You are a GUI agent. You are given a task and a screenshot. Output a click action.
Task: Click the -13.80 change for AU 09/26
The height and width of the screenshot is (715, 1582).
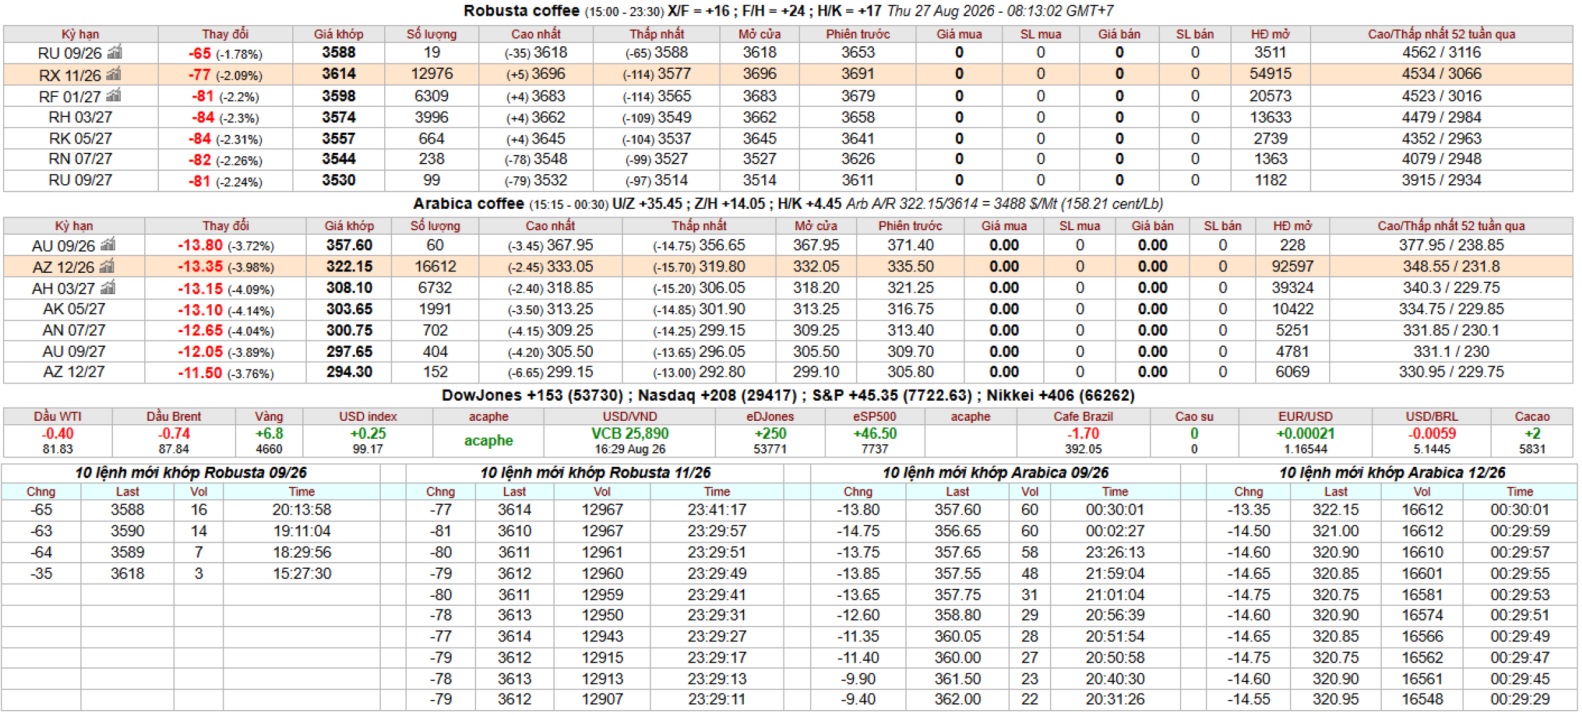(x=200, y=245)
